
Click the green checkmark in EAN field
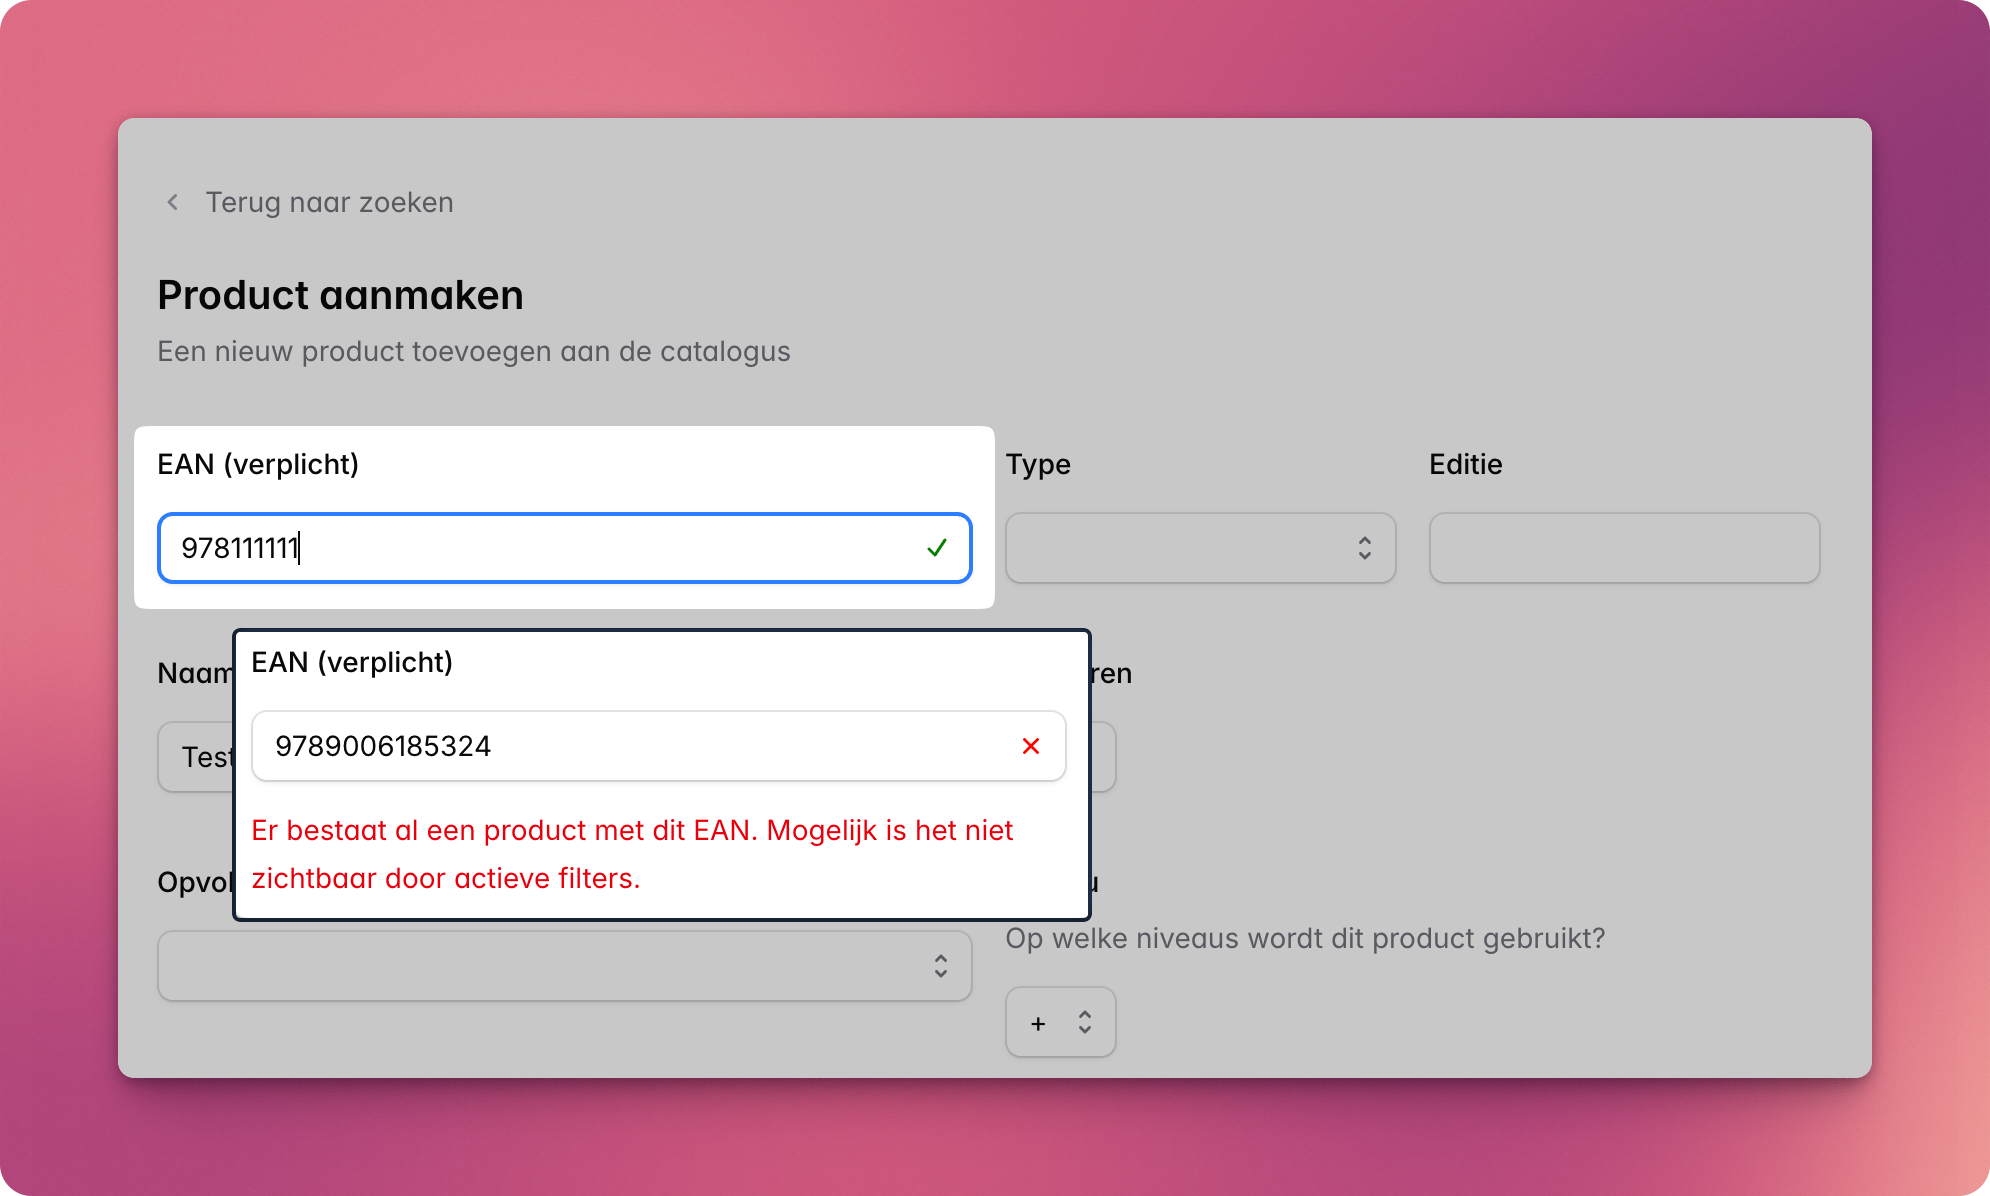pyautogui.click(x=936, y=548)
